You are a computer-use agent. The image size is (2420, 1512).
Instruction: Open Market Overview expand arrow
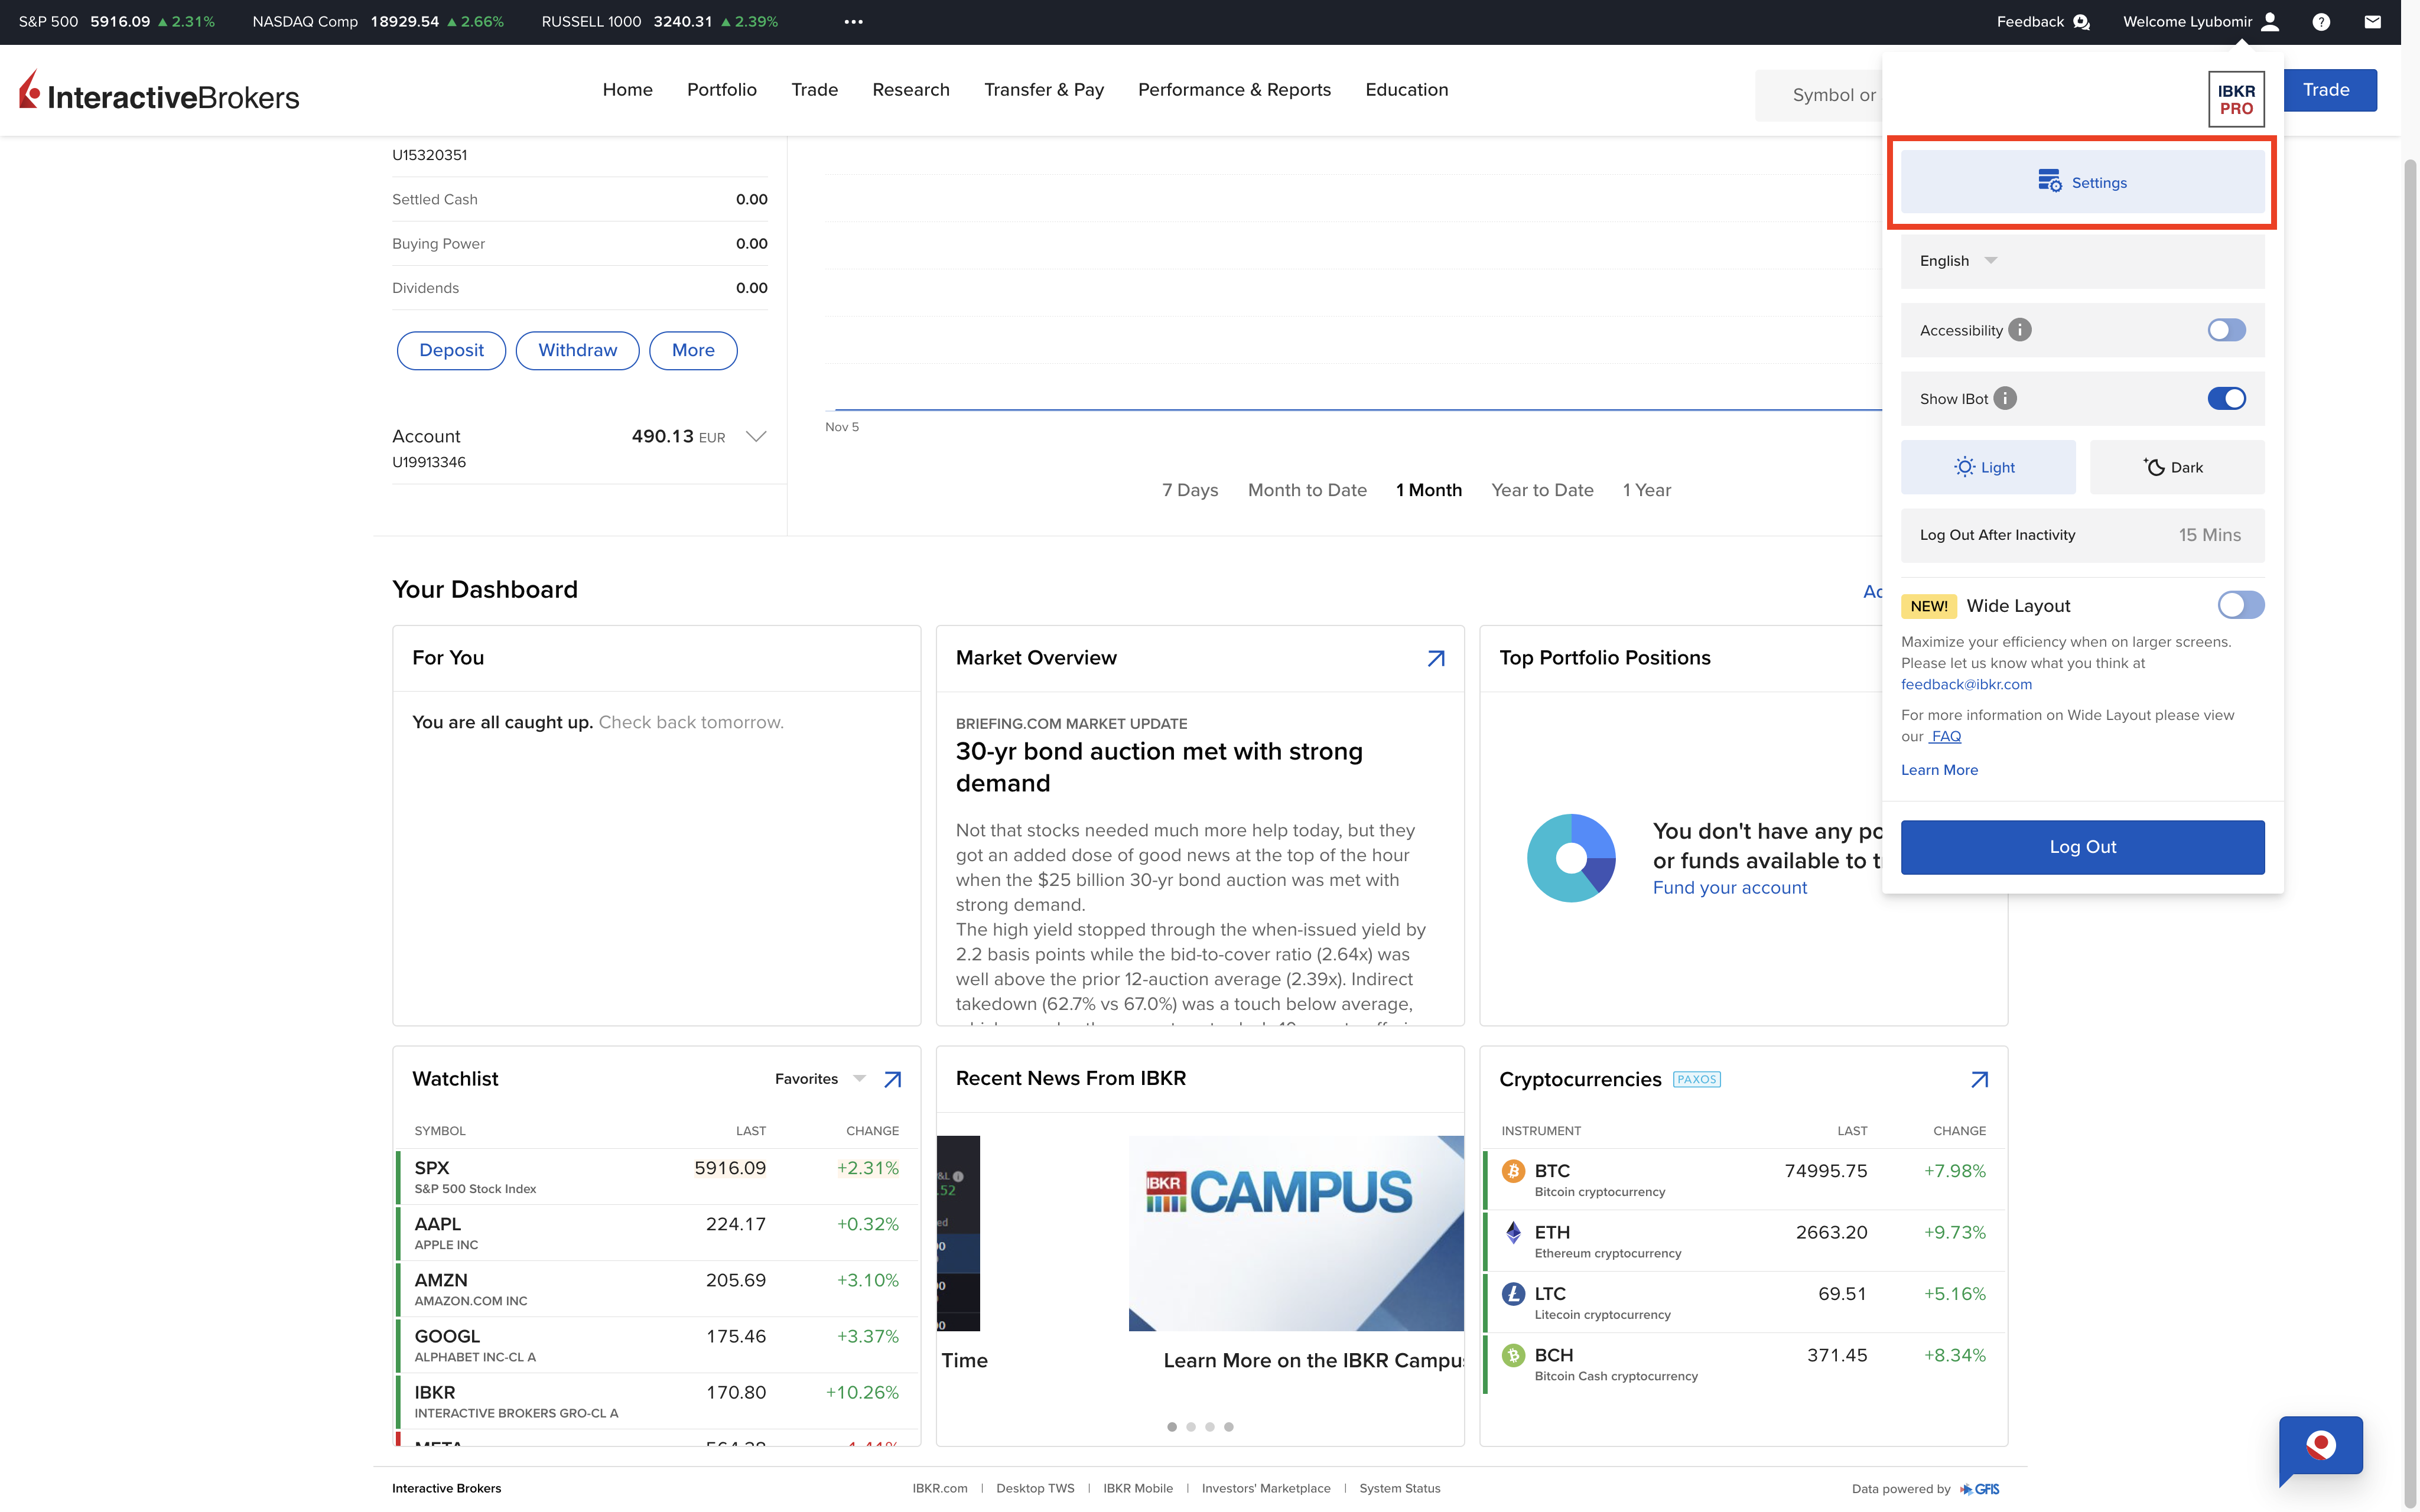[1435, 658]
